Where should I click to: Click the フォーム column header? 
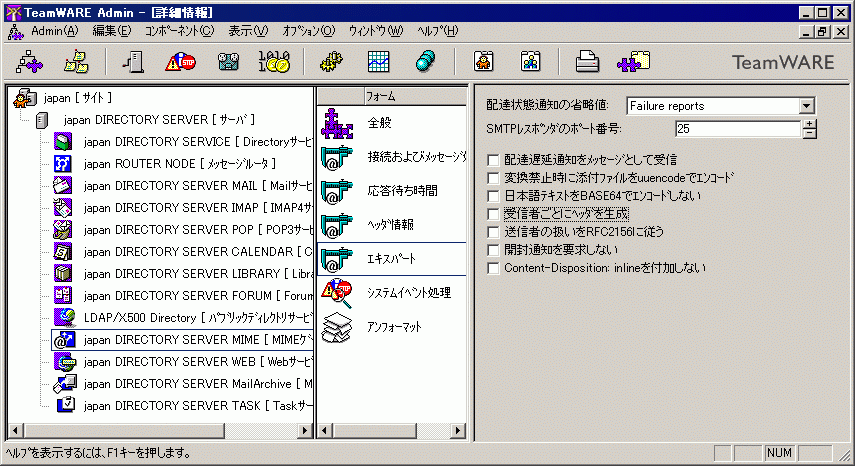coord(416,96)
